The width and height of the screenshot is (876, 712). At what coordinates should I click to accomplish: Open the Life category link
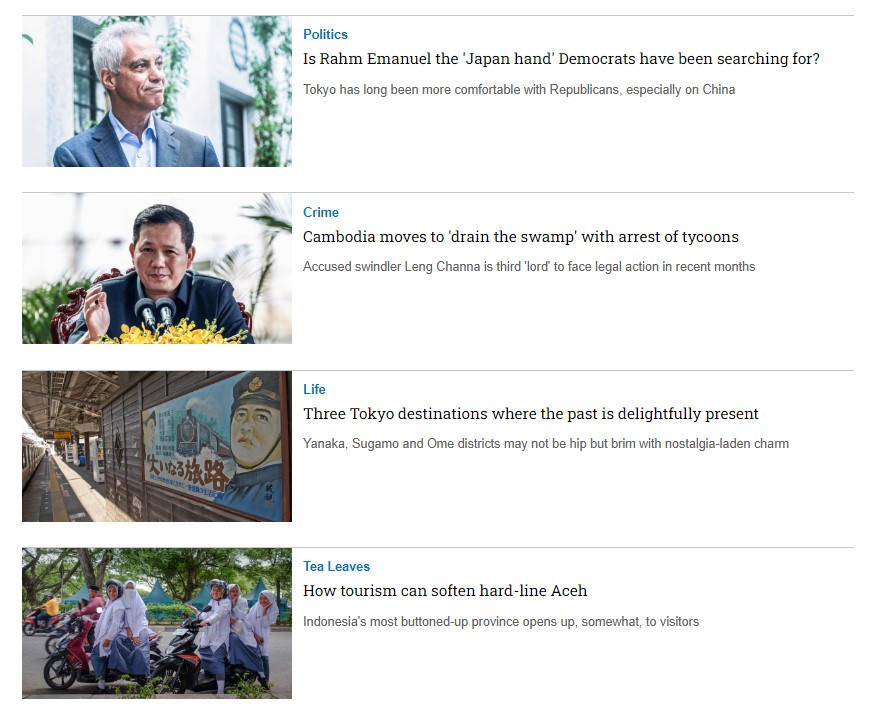pyautogui.click(x=314, y=390)
